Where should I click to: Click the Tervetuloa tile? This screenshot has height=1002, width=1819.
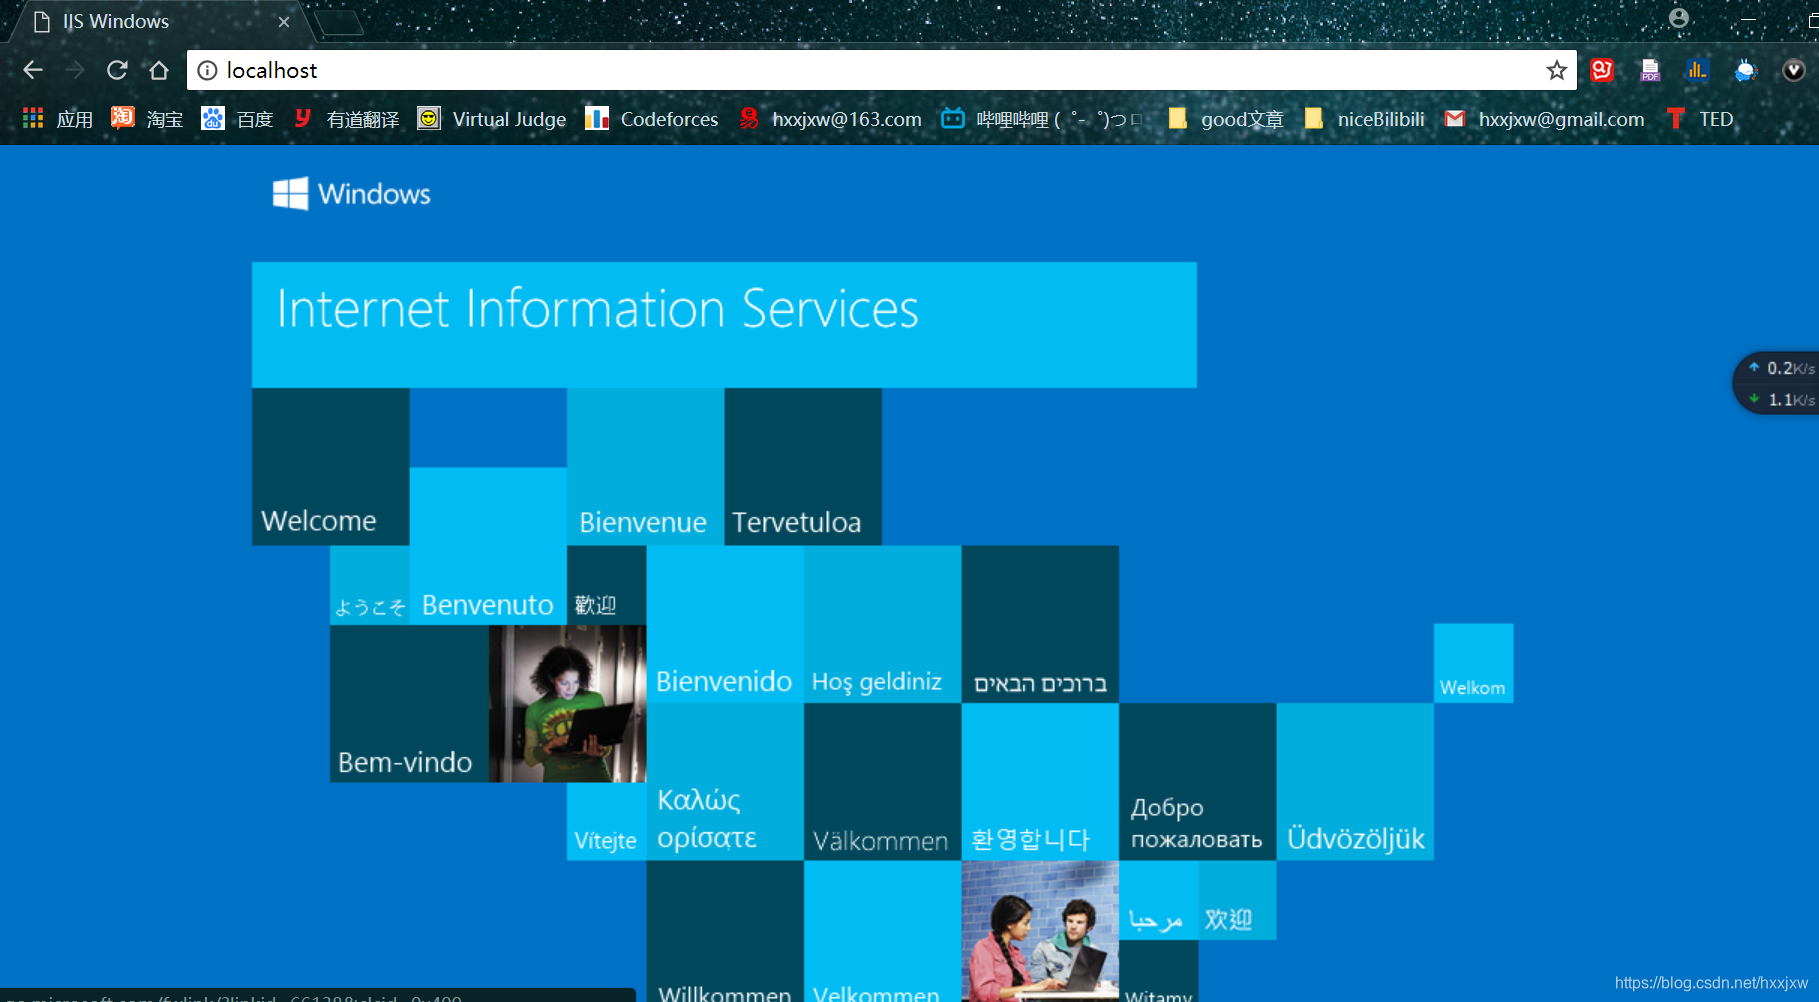(x=803, y=467)
